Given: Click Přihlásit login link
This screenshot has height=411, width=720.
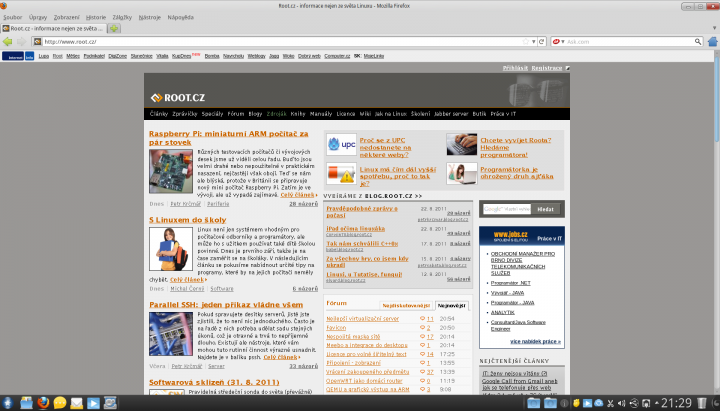Looking at the screenshot, I should point(515,68).
